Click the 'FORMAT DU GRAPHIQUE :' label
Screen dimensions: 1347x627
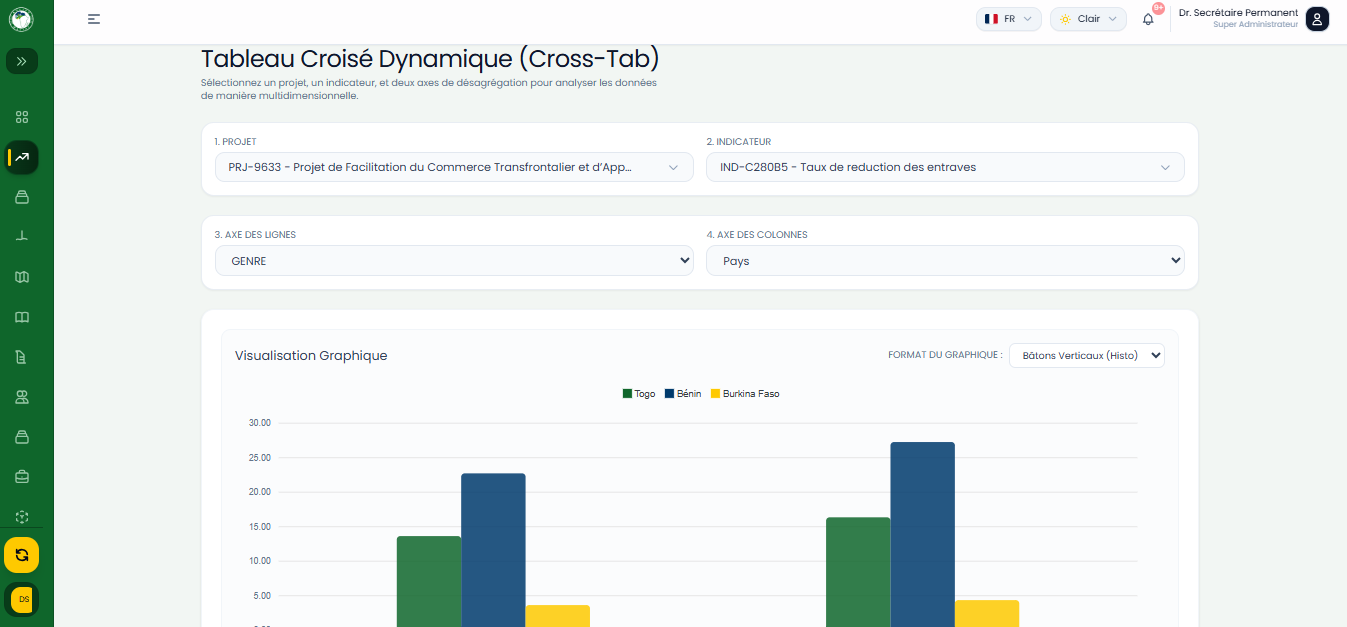tap(945, 355)
